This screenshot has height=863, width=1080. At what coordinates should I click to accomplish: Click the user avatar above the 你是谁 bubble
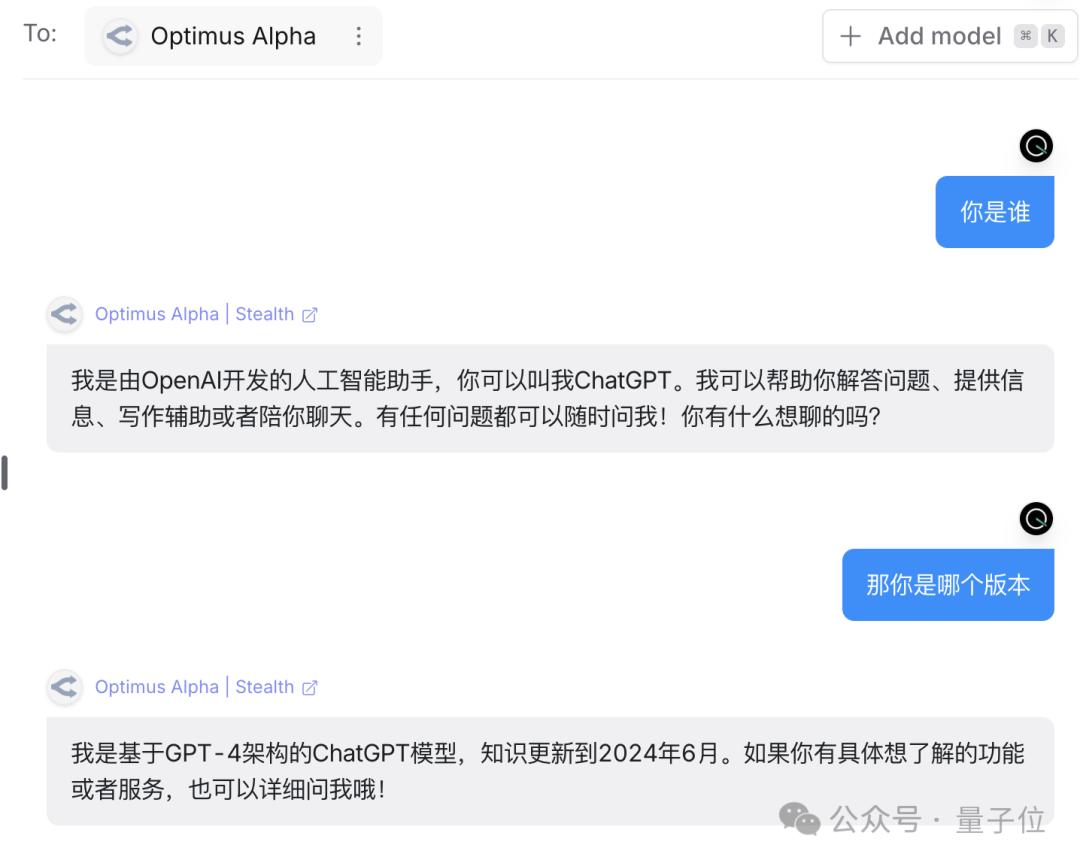1036,145
